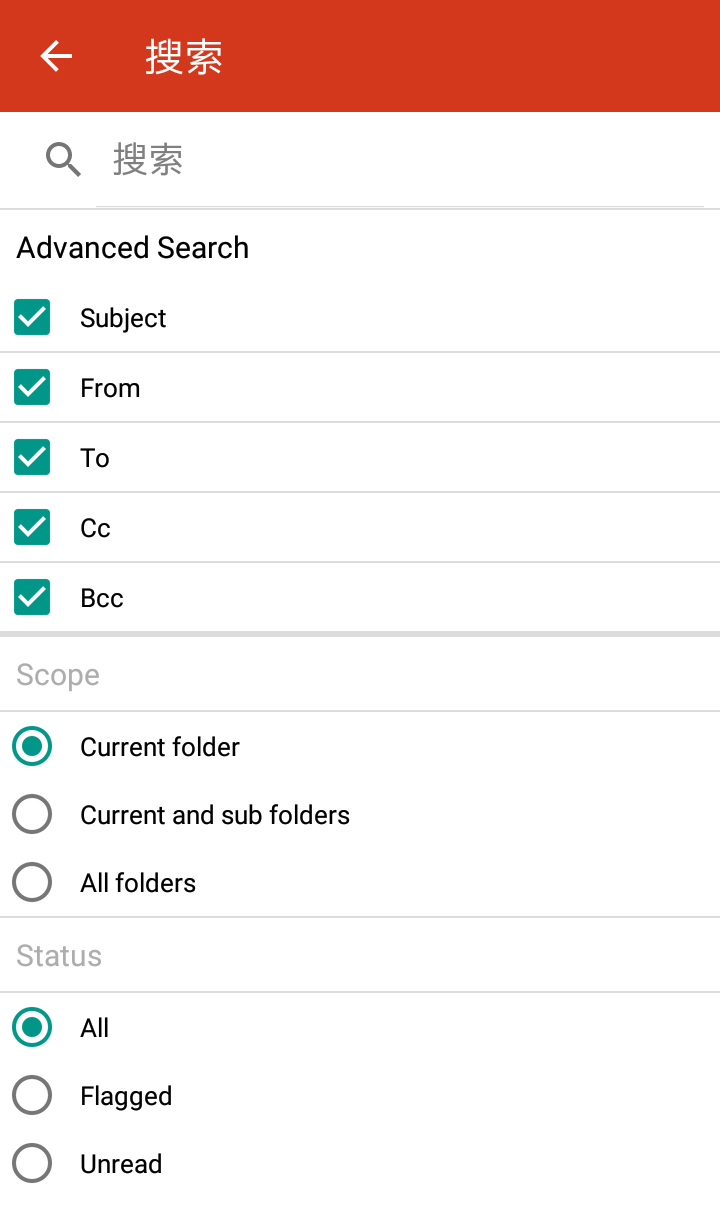Choose the Unread status option
Image resolution: width=720 pixels, height=1230 pixels.
(32, 1164)
